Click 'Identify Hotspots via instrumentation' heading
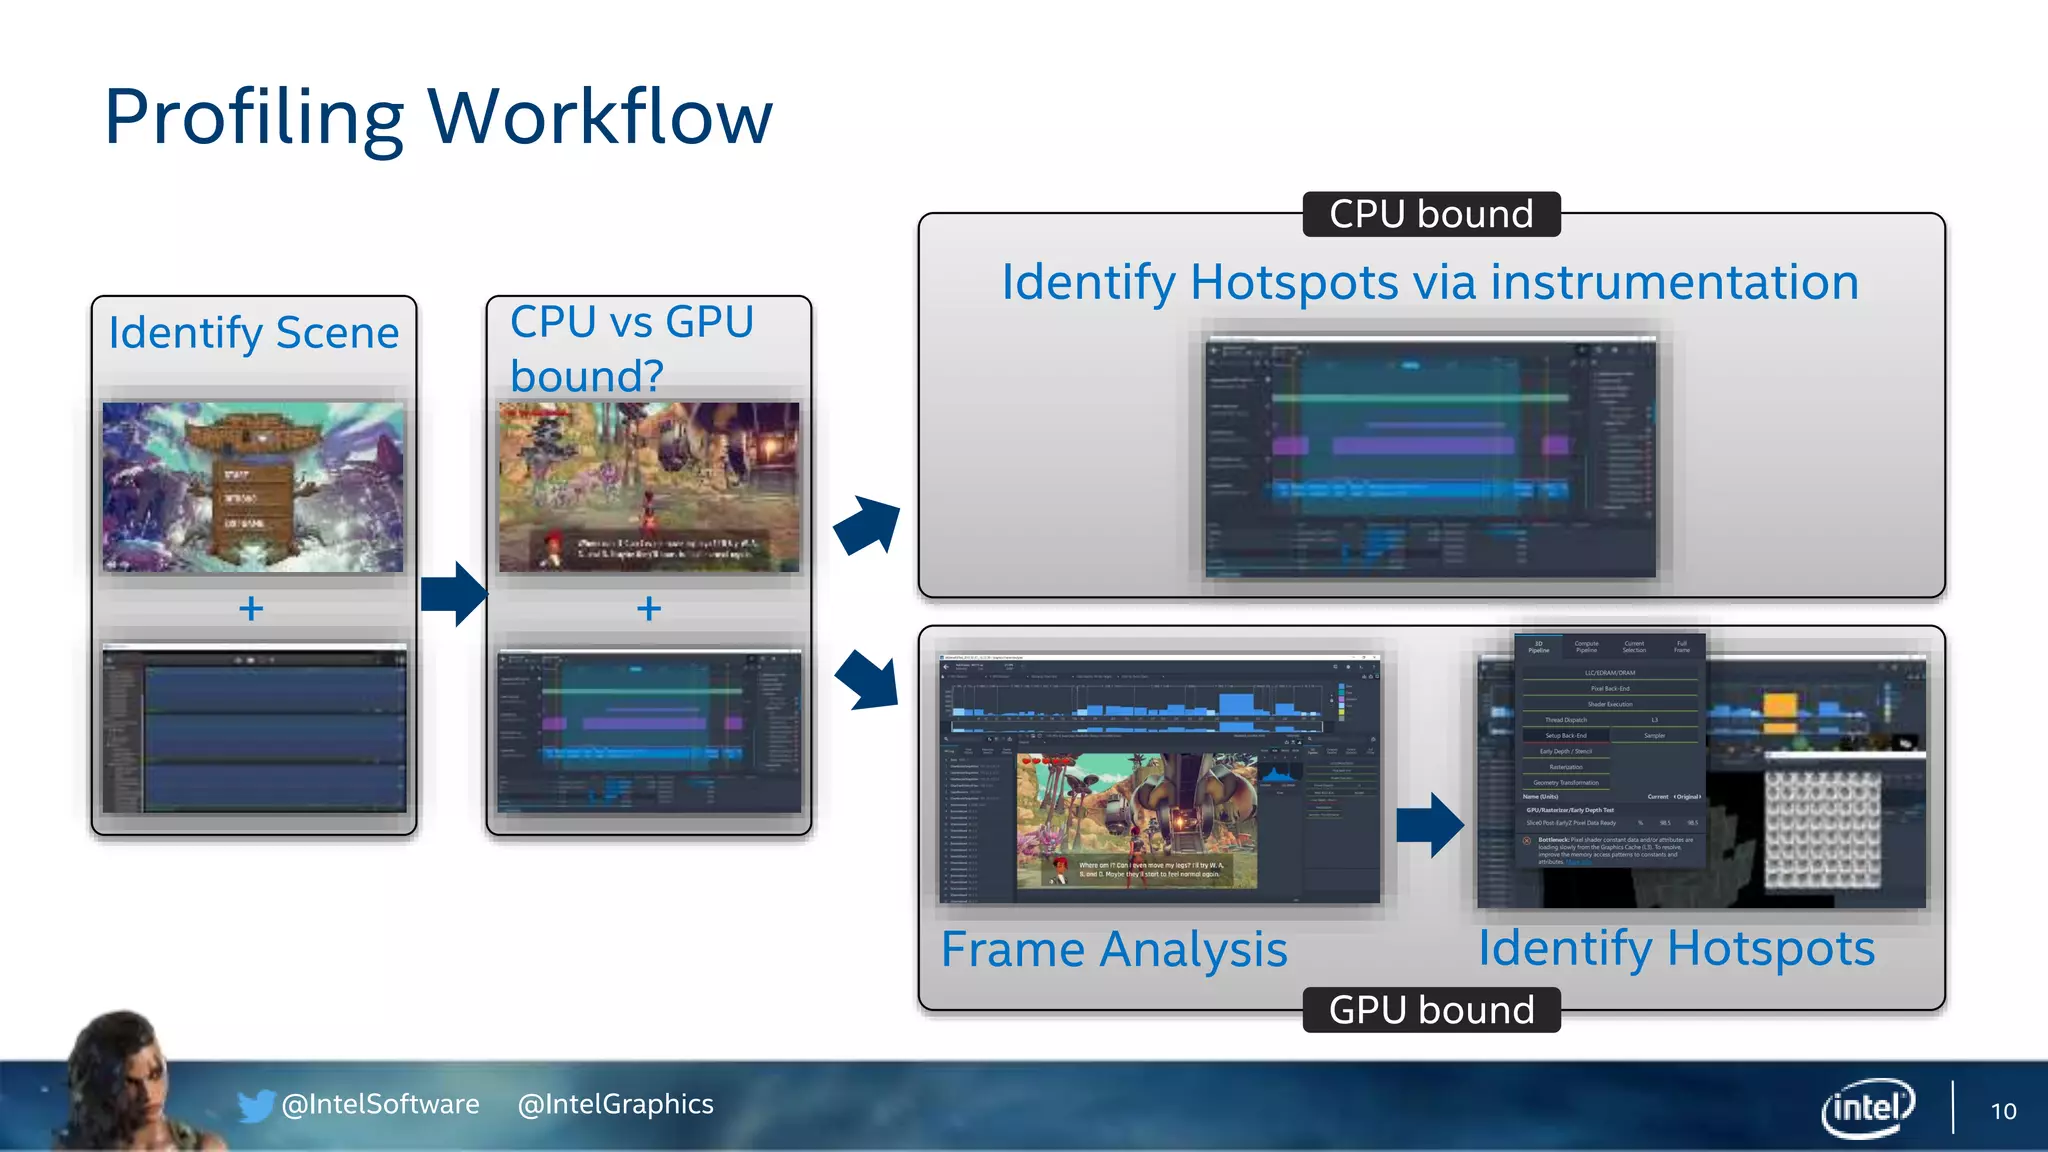Image resolution: width=2048 pixels, height=1152 pixels. [x=1430, y=283]
